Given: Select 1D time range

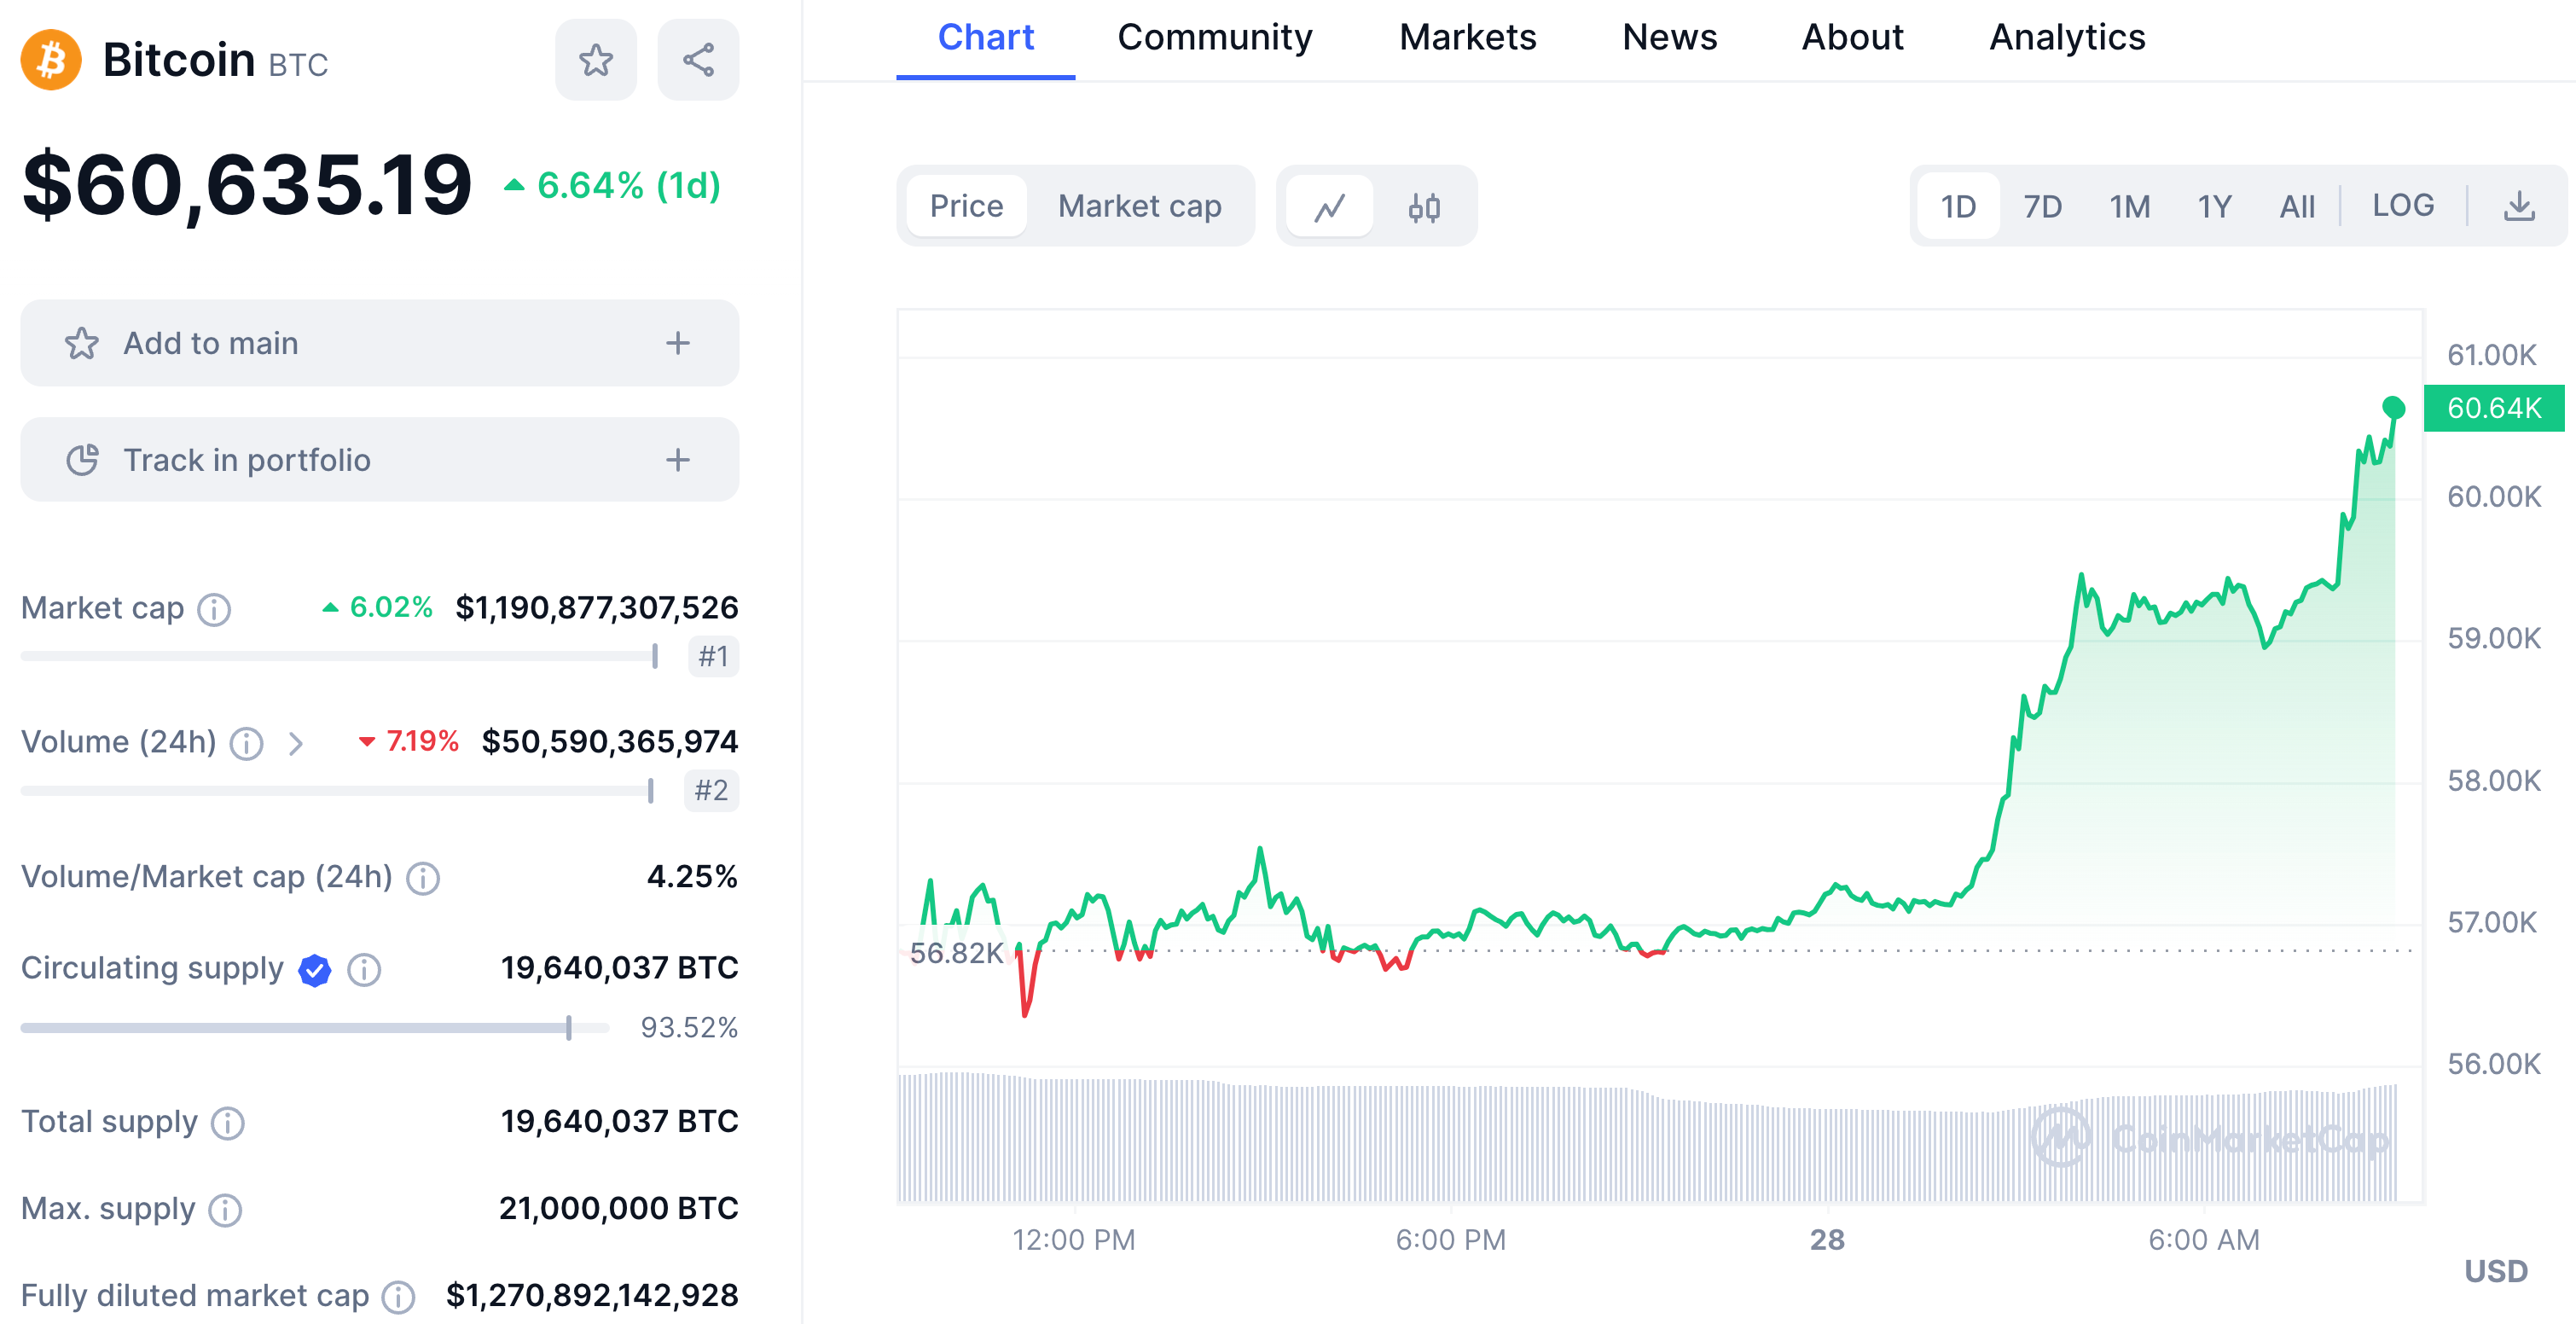Looking at the screenshot, I should pos(1958,207).
